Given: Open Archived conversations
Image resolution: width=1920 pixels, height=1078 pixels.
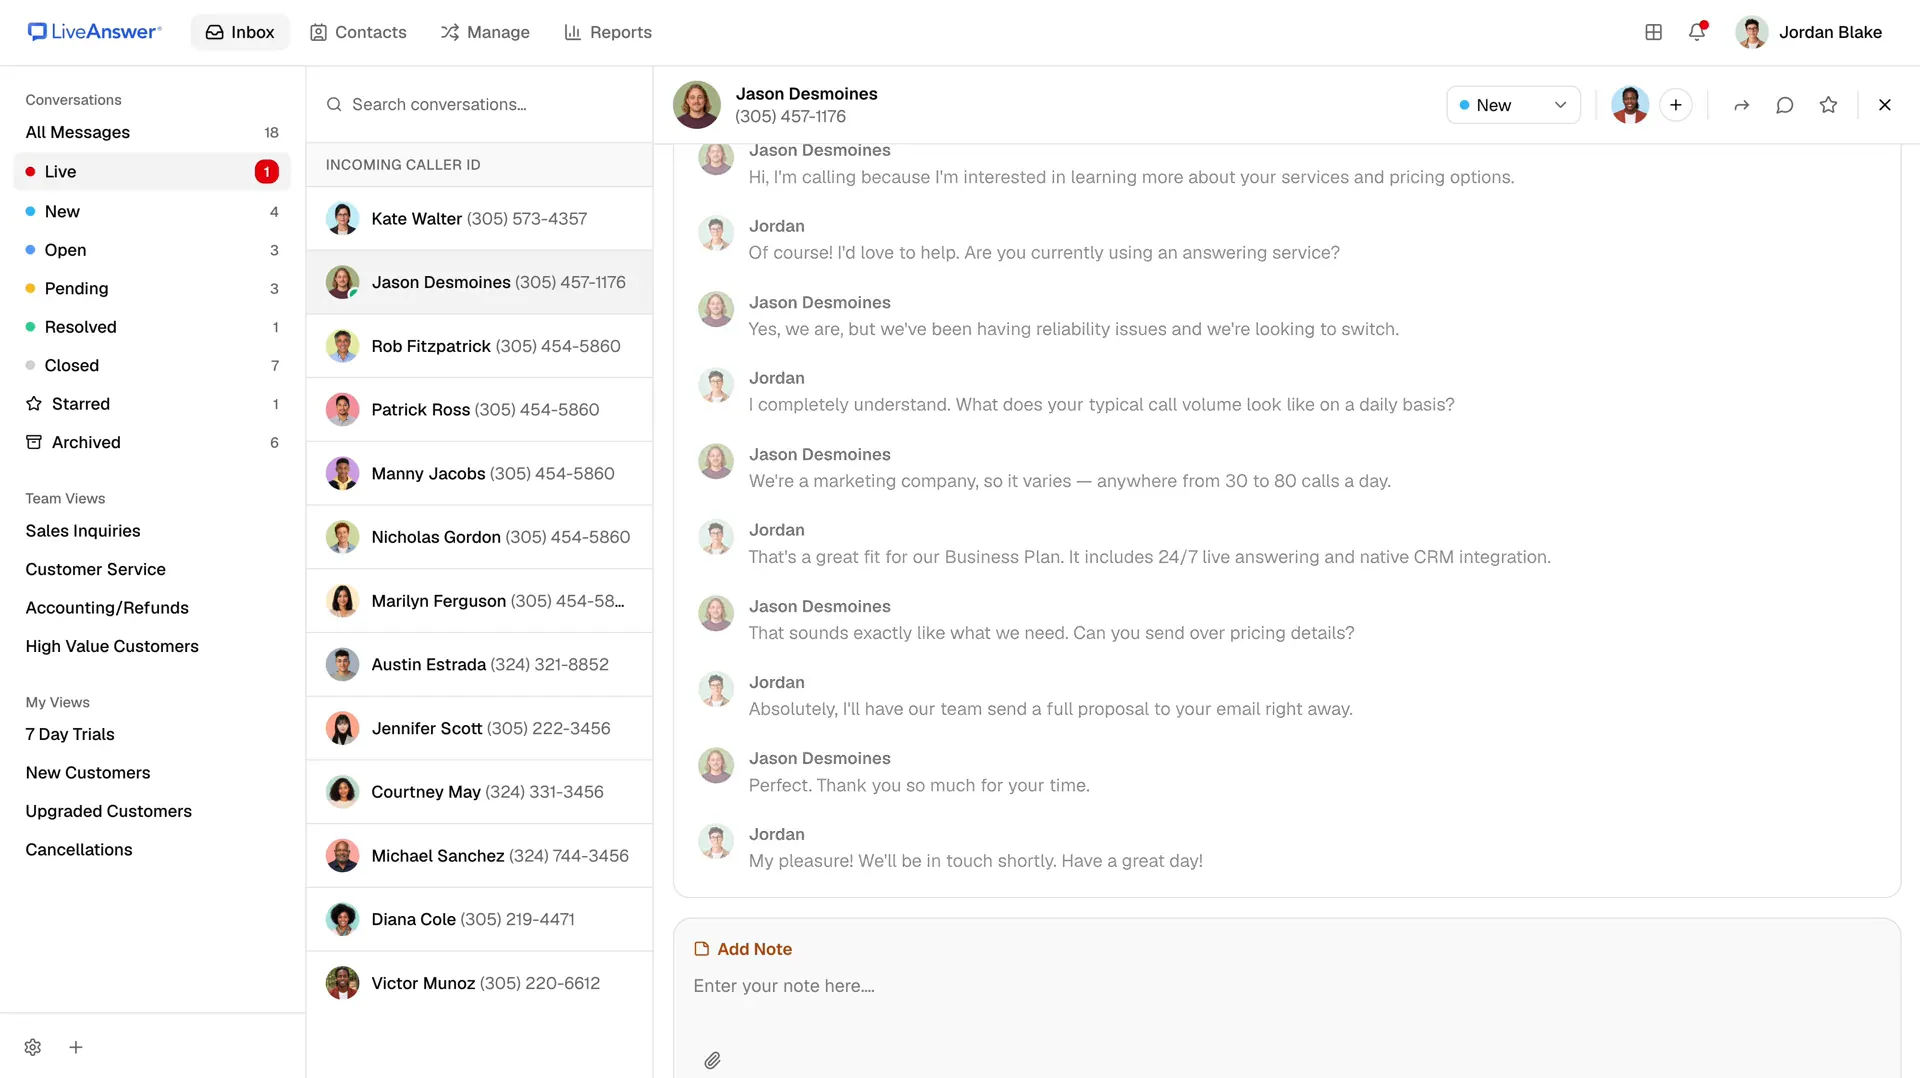Looking at the screenshot, I should tap(152, 442).
